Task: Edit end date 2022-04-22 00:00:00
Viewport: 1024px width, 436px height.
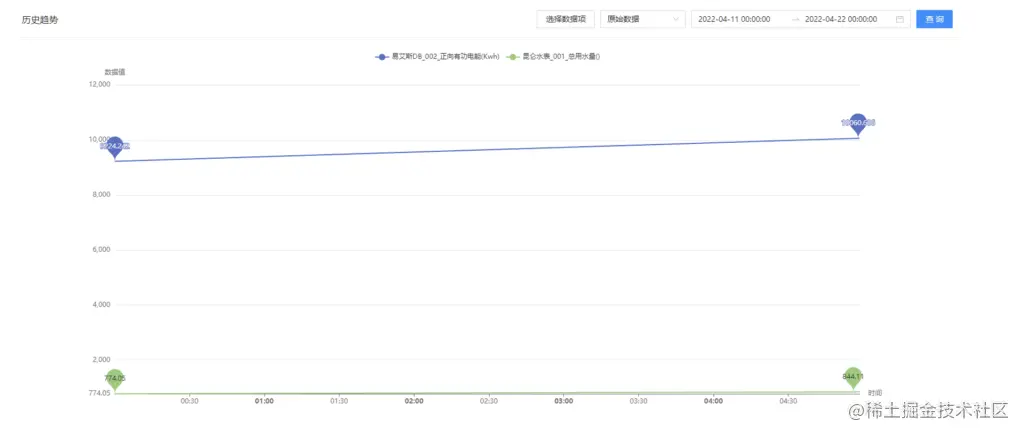Action: click(840, 20)
